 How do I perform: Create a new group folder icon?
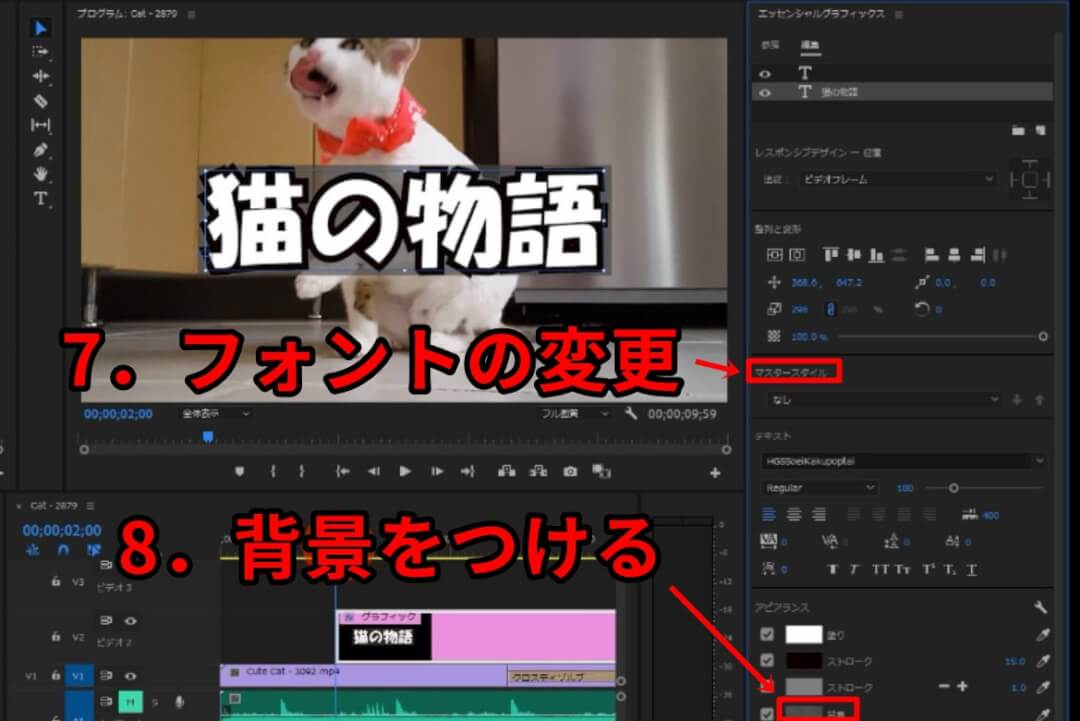(1018, 130)
